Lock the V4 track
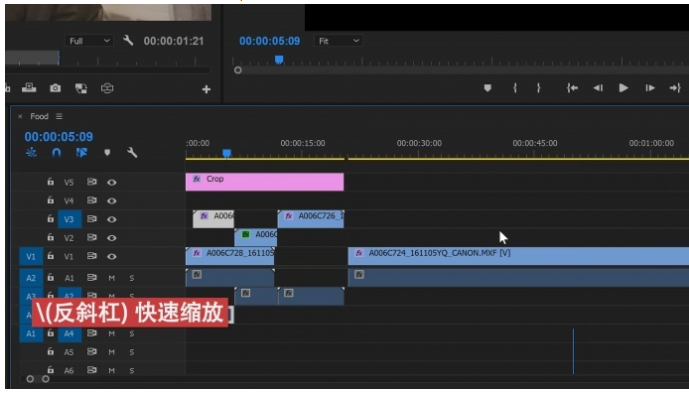This screenshot has height=393, width=689. coord(51,200)
